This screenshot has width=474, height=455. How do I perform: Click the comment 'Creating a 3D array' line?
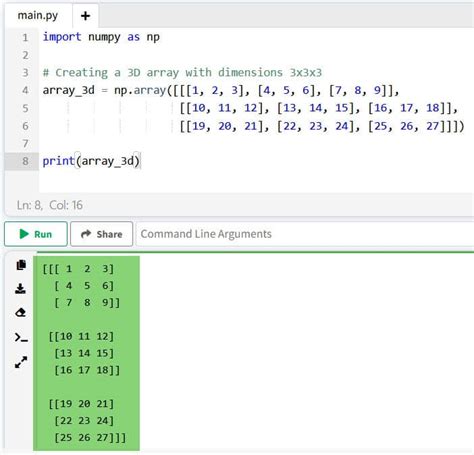pyautogui.click(x=182, y=73)
